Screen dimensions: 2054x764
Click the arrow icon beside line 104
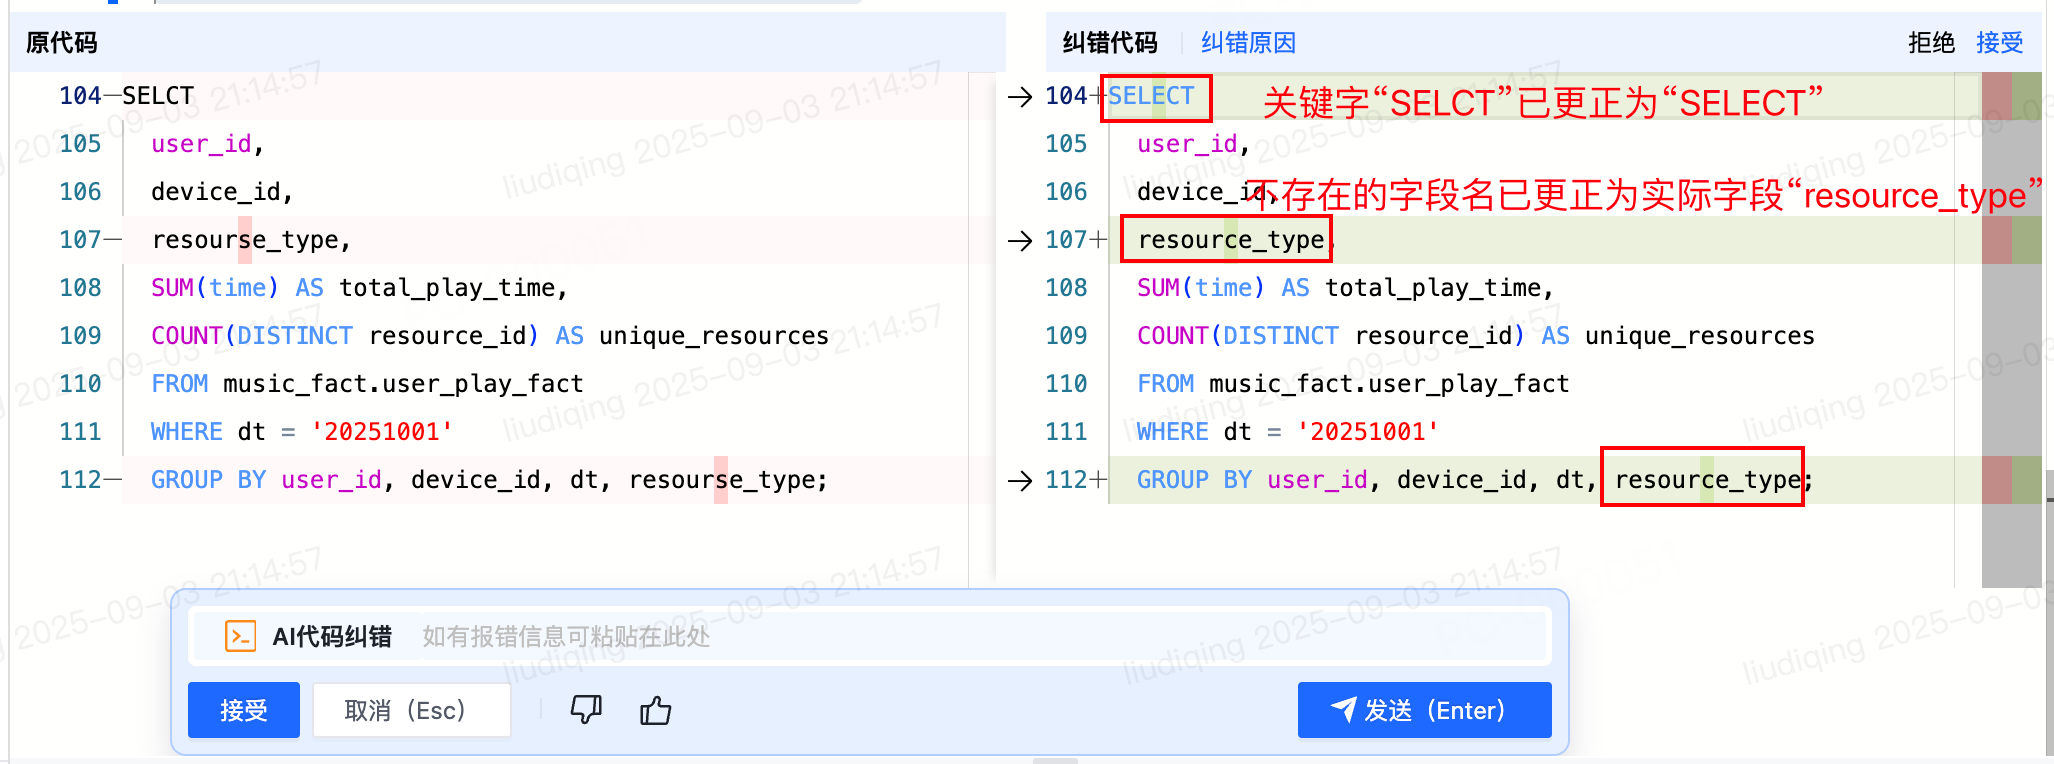pos(1020,96)
